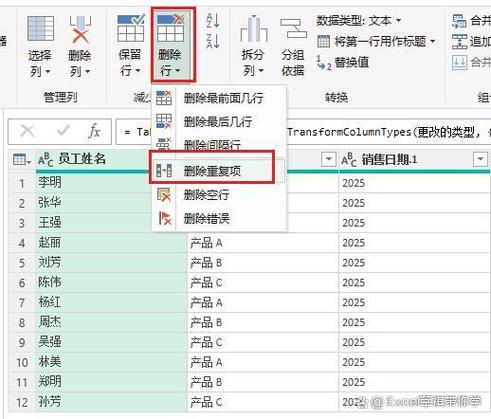Screen dimensions: 491x419
Task: Select the cell 刘芳
Action: (x=50, y=262)
